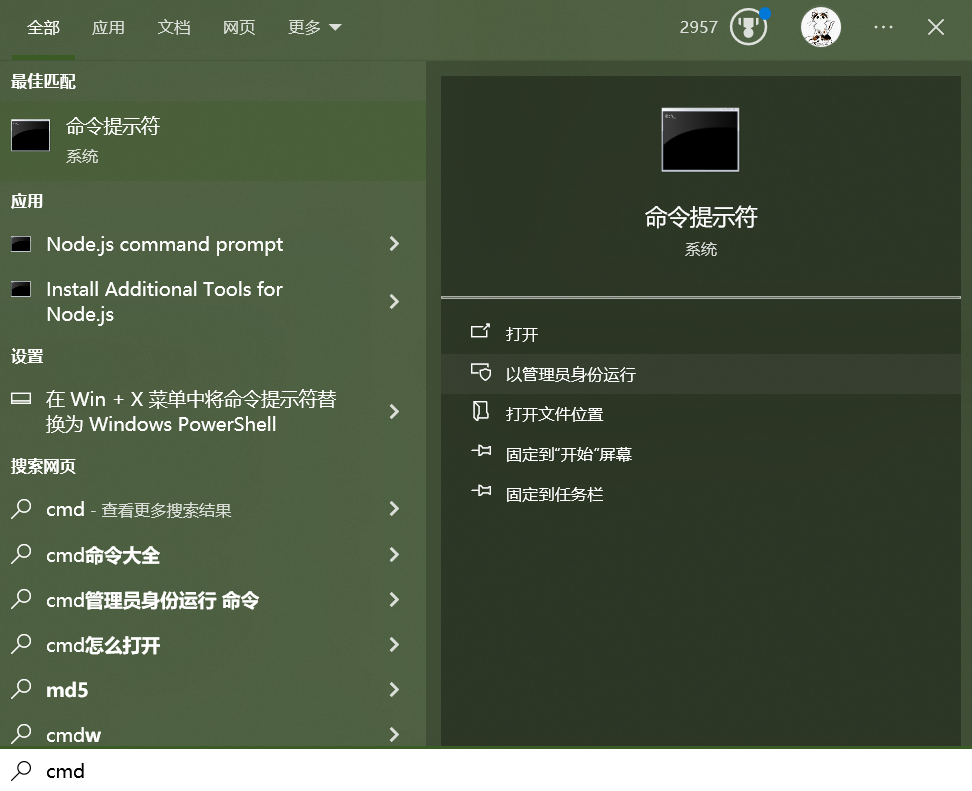972x791 pixels.
Task: Click search icon beside cmdw
Action: 21,734
